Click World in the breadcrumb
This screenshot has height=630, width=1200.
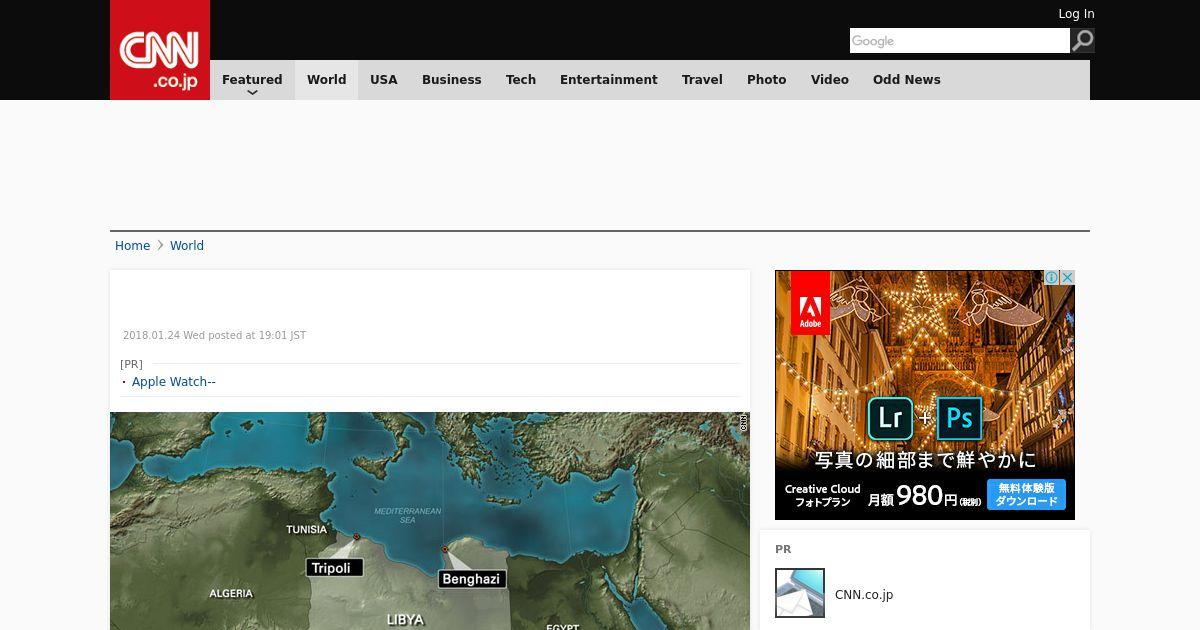(x=187, y=246)
